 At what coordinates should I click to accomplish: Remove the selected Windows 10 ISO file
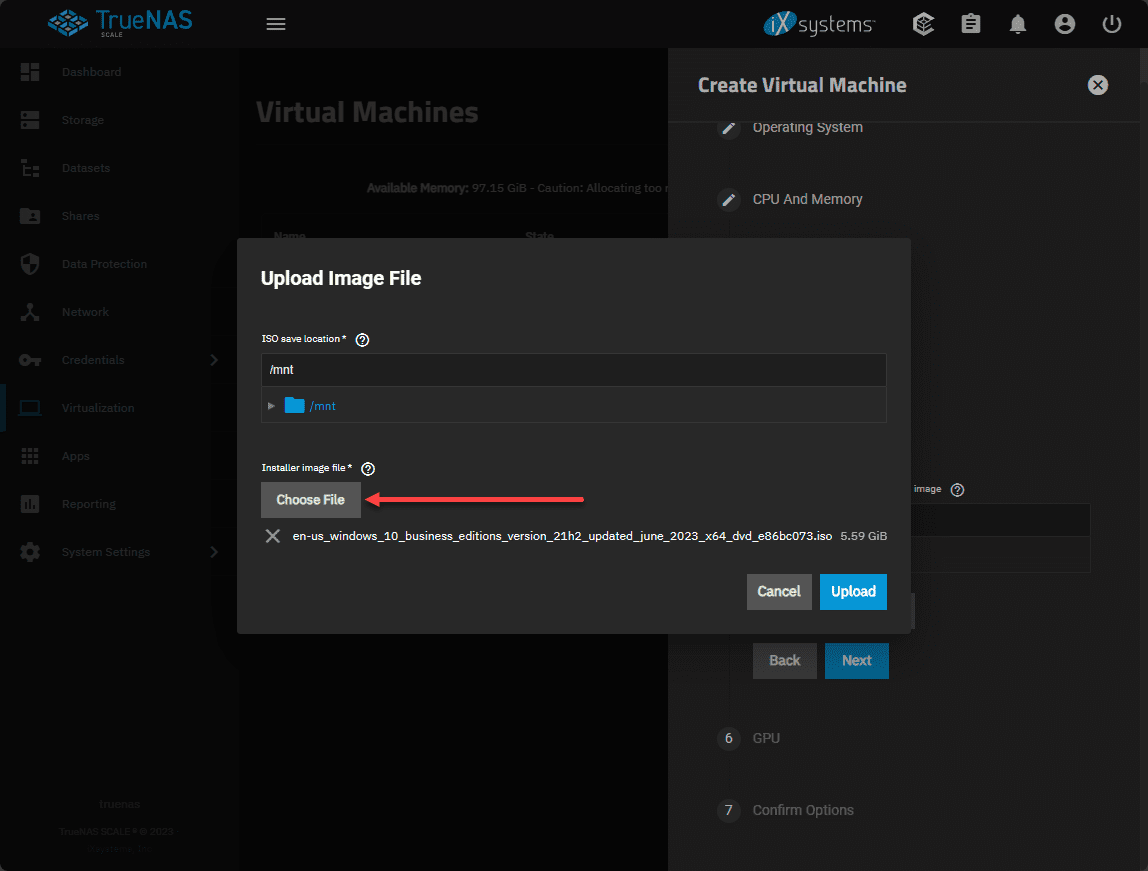coord(272,536)
